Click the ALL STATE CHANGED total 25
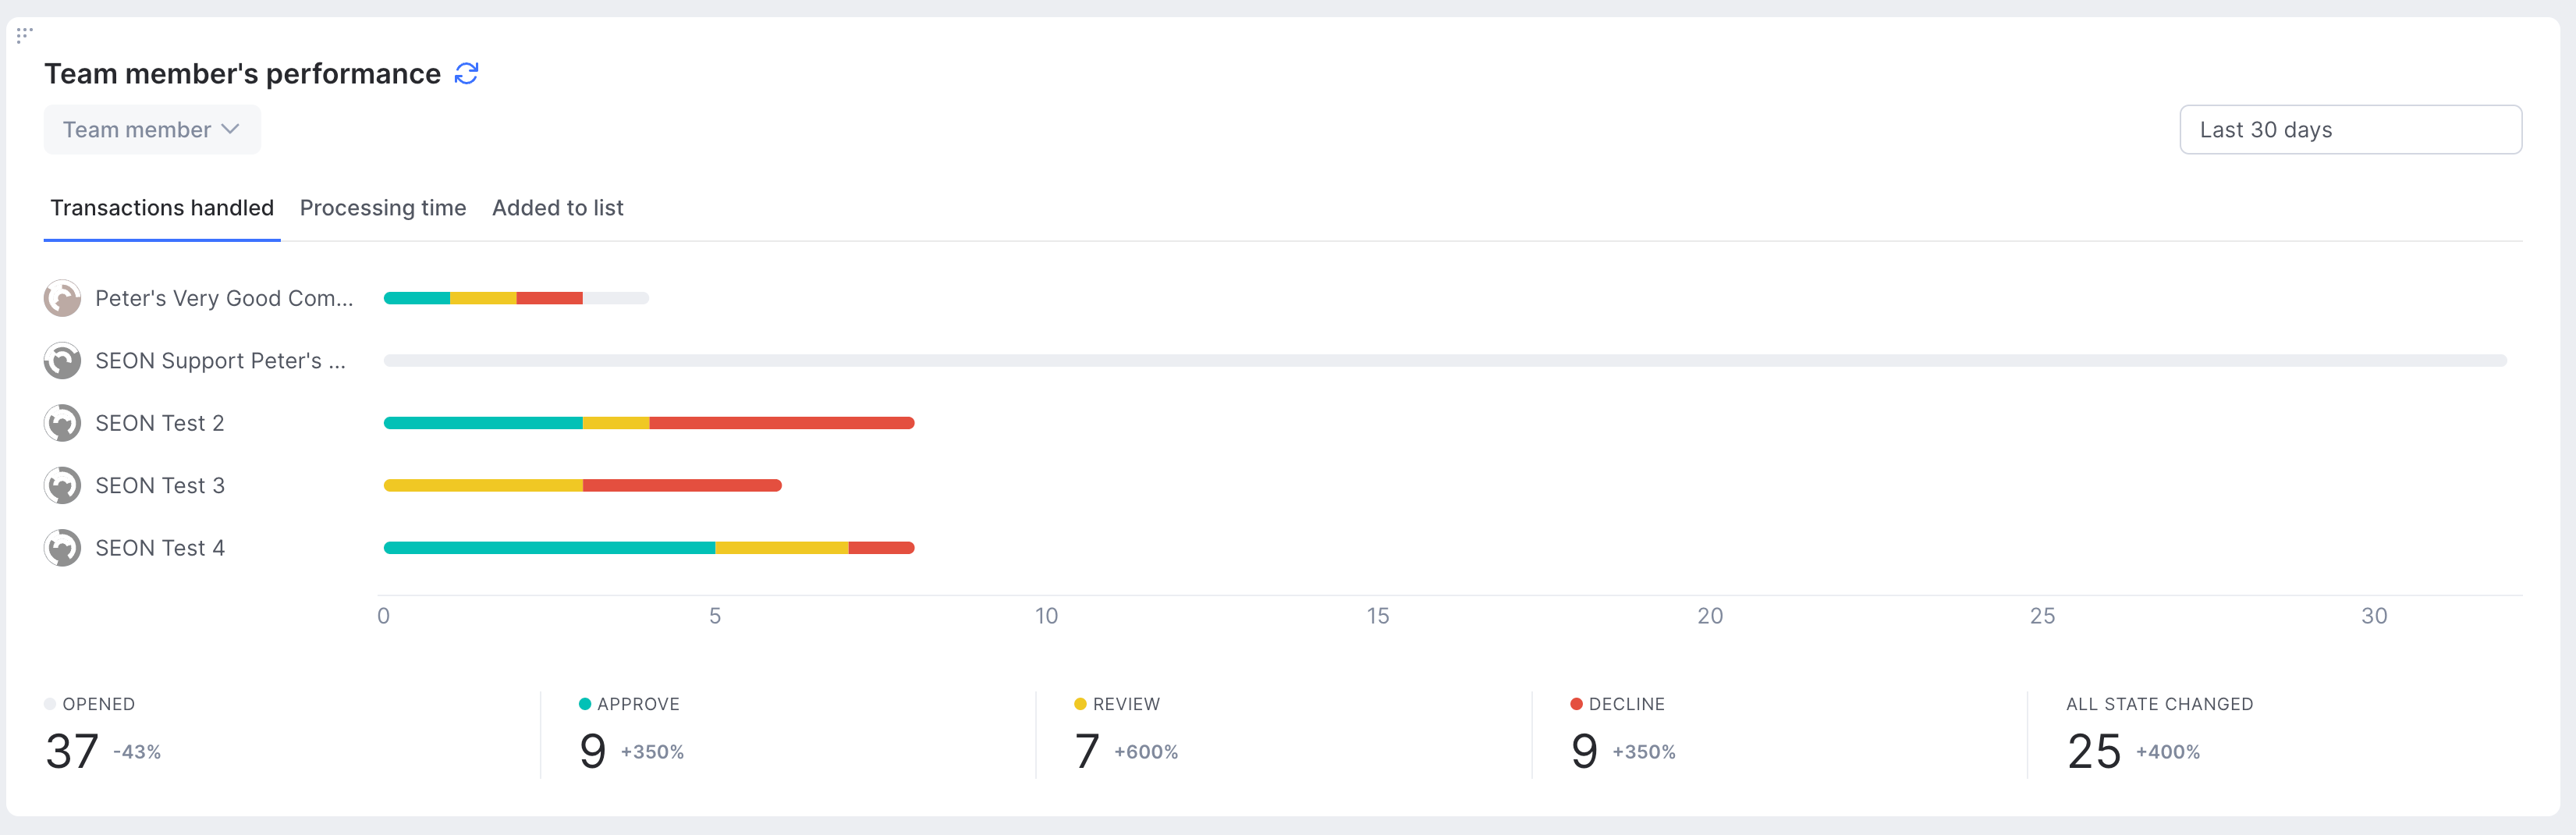Image resolution: width=2576 pixels, height=835 pixels. click(x=2094, y=751)
